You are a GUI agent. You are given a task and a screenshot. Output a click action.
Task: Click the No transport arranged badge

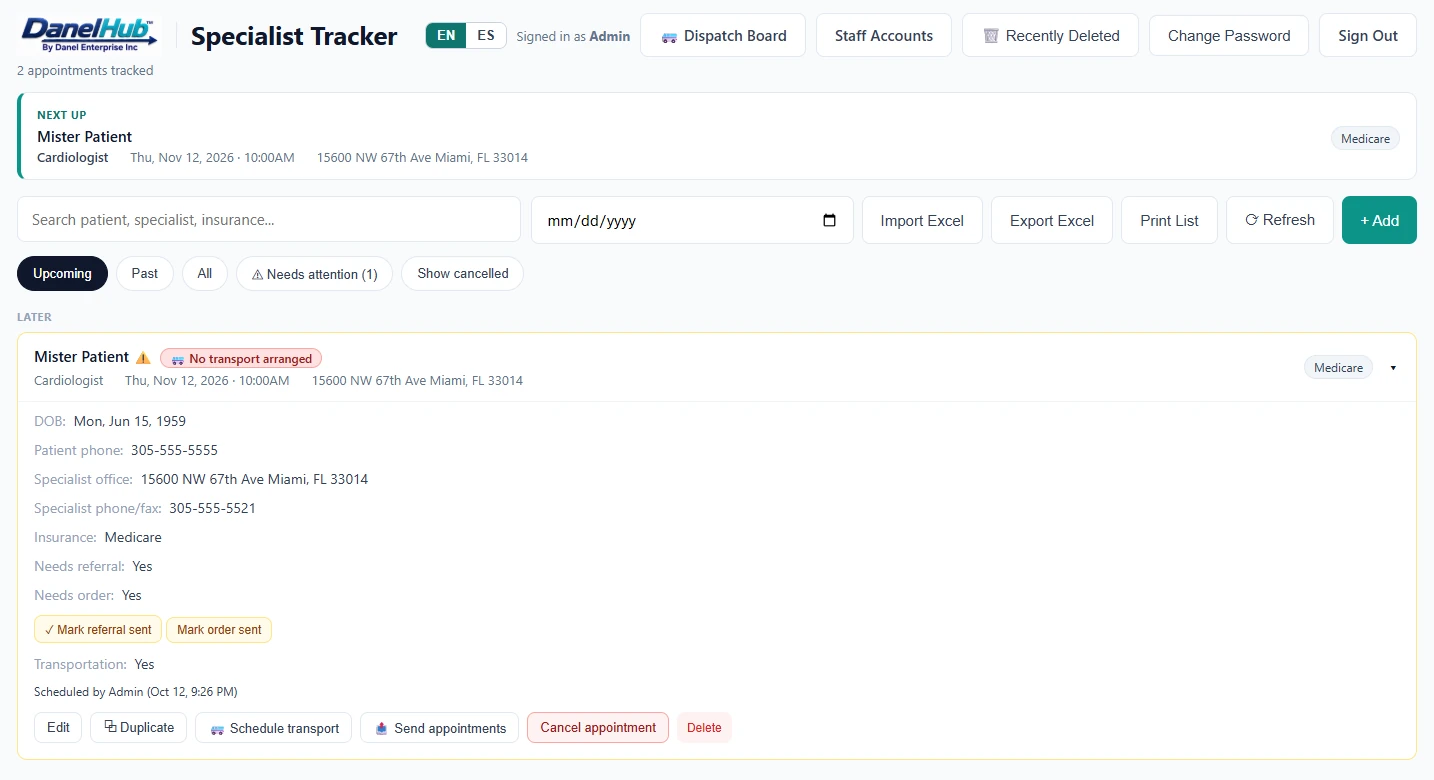click(x=241, y=358)
